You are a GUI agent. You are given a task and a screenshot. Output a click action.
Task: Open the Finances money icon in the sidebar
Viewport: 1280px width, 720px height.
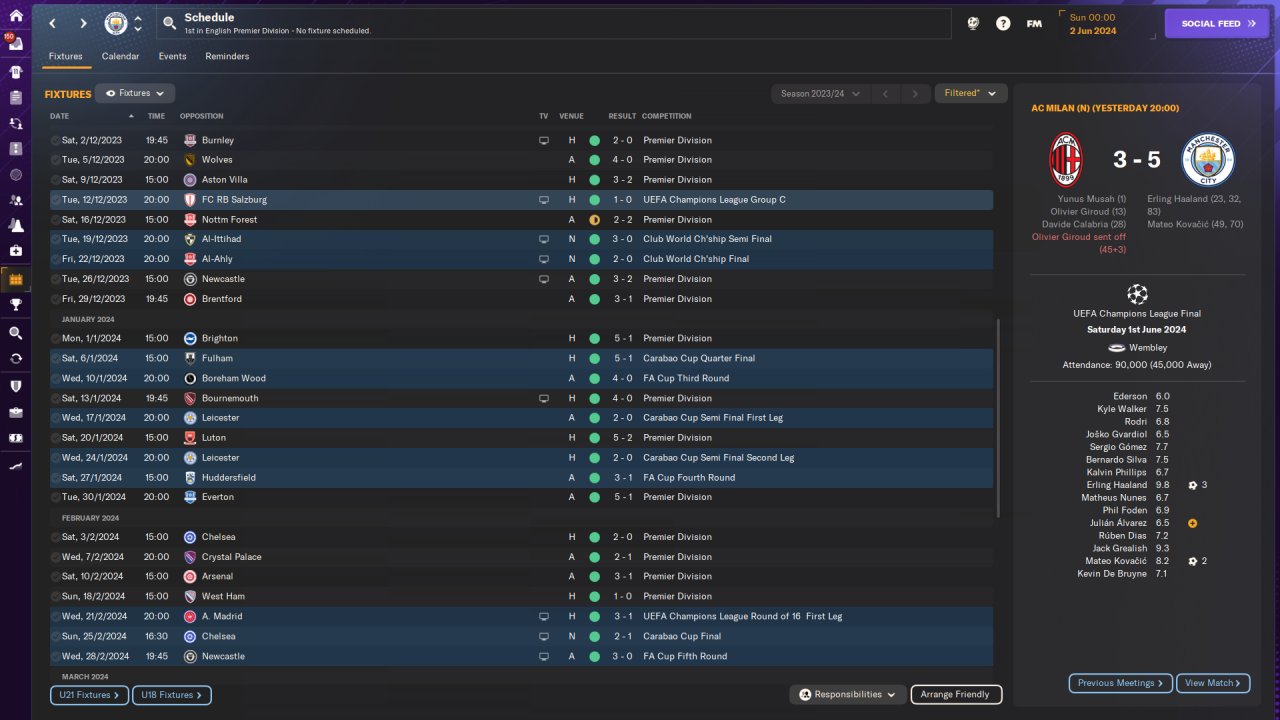(x=15, y=438)
